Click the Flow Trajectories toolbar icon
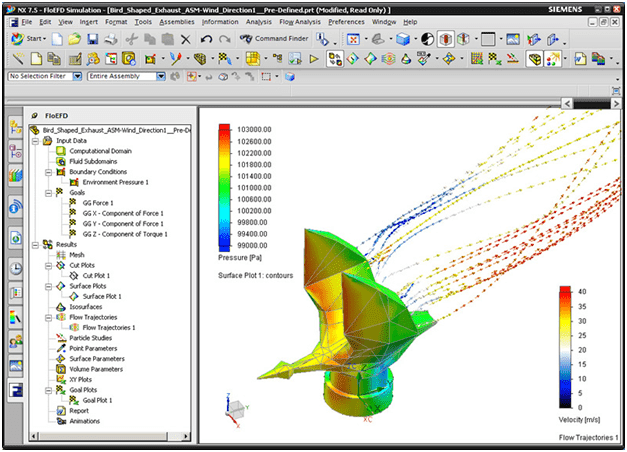 point(388,59)
